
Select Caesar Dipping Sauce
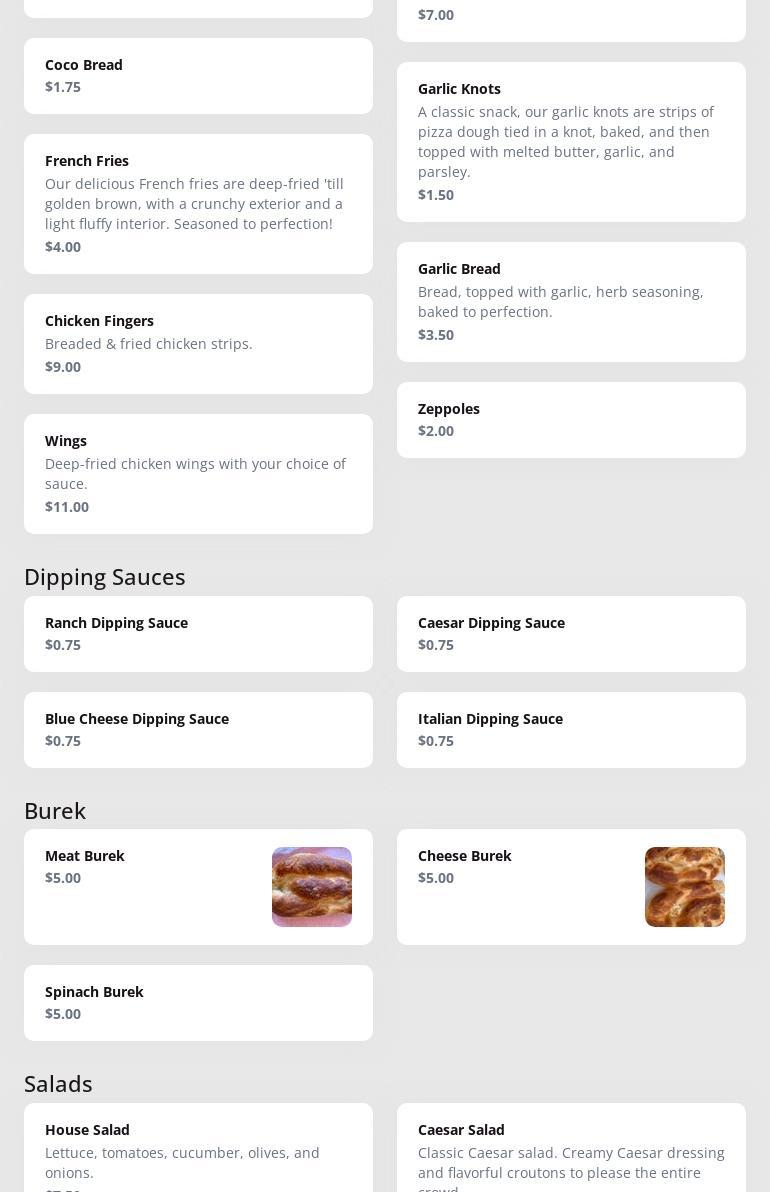coord(571,634)
